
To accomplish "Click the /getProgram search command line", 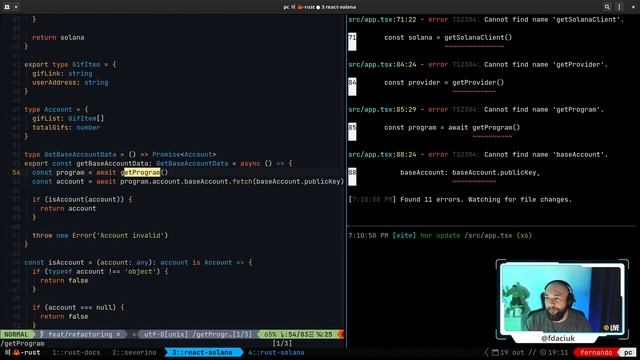I will pyautogui.click(x=22, y=343).
